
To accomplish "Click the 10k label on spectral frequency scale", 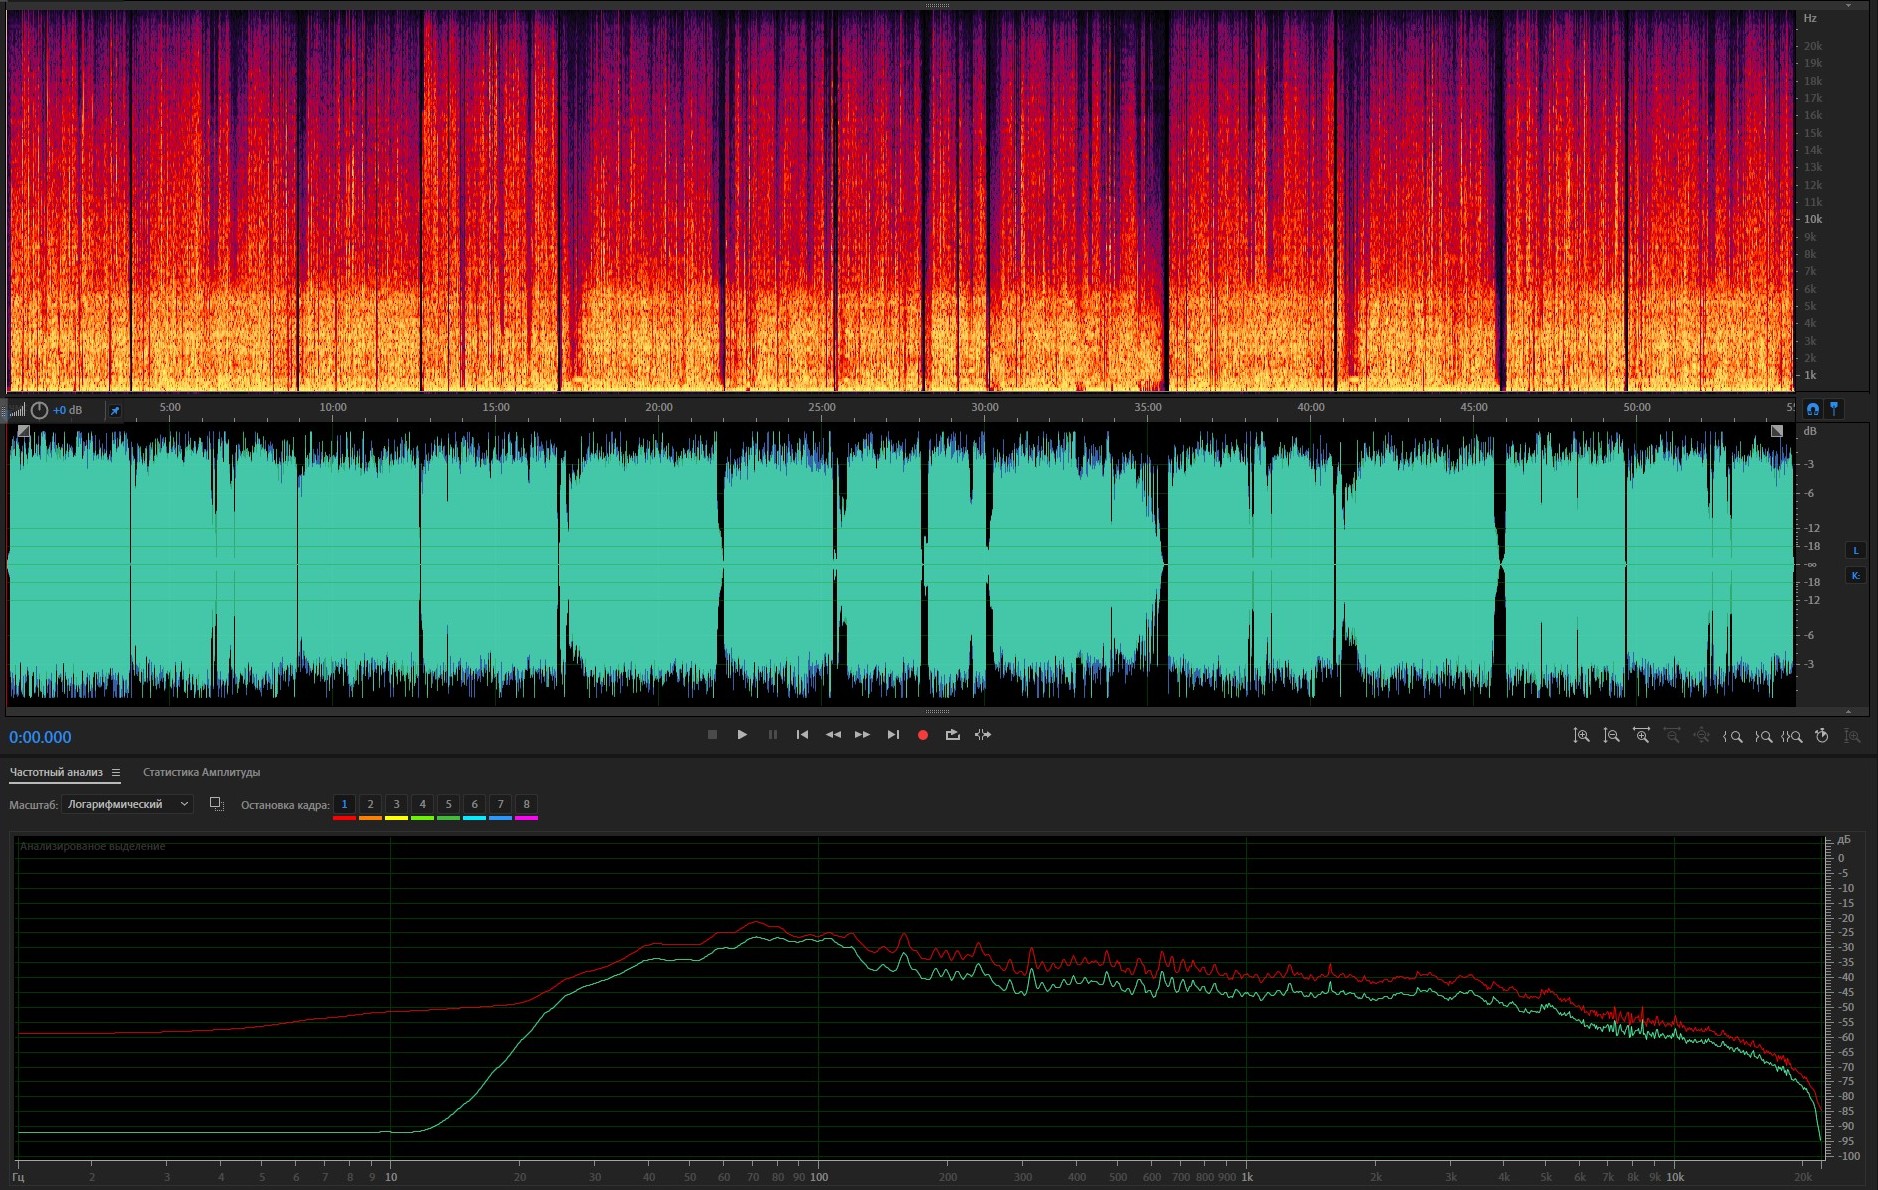I will click(x=1813, y=219).
